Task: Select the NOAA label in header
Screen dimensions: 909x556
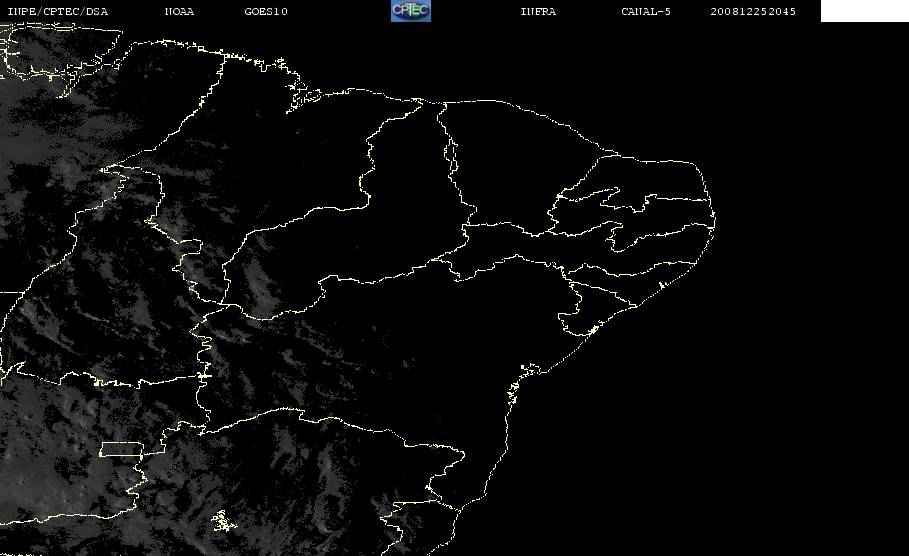Action: 179,11
